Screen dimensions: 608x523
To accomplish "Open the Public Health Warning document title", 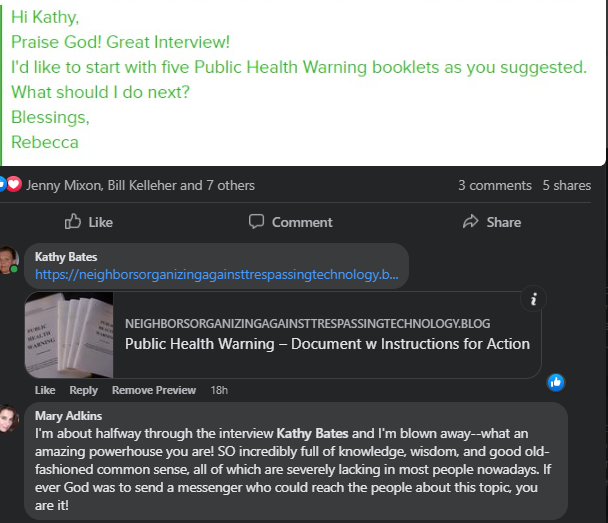I will click(x=326, y=344).
